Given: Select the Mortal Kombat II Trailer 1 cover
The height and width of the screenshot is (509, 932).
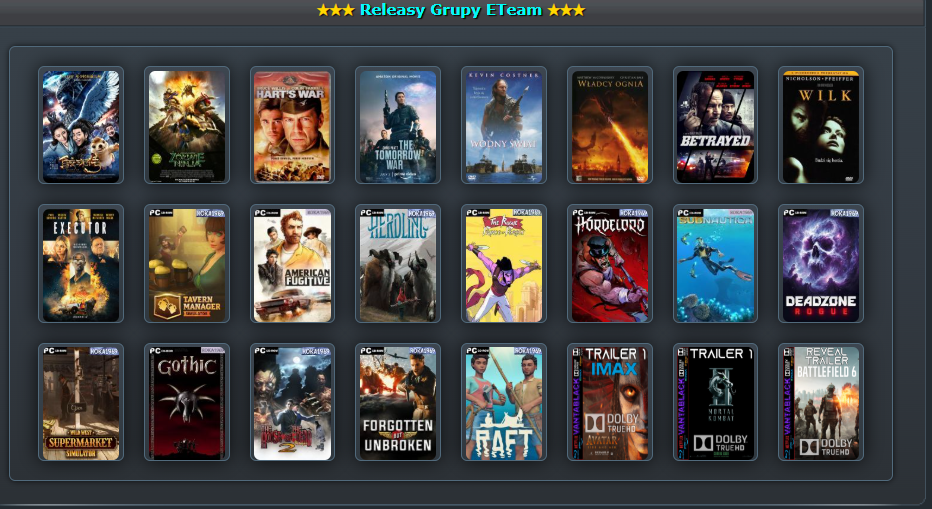Looking at the screenshot, I should [715, 402].
